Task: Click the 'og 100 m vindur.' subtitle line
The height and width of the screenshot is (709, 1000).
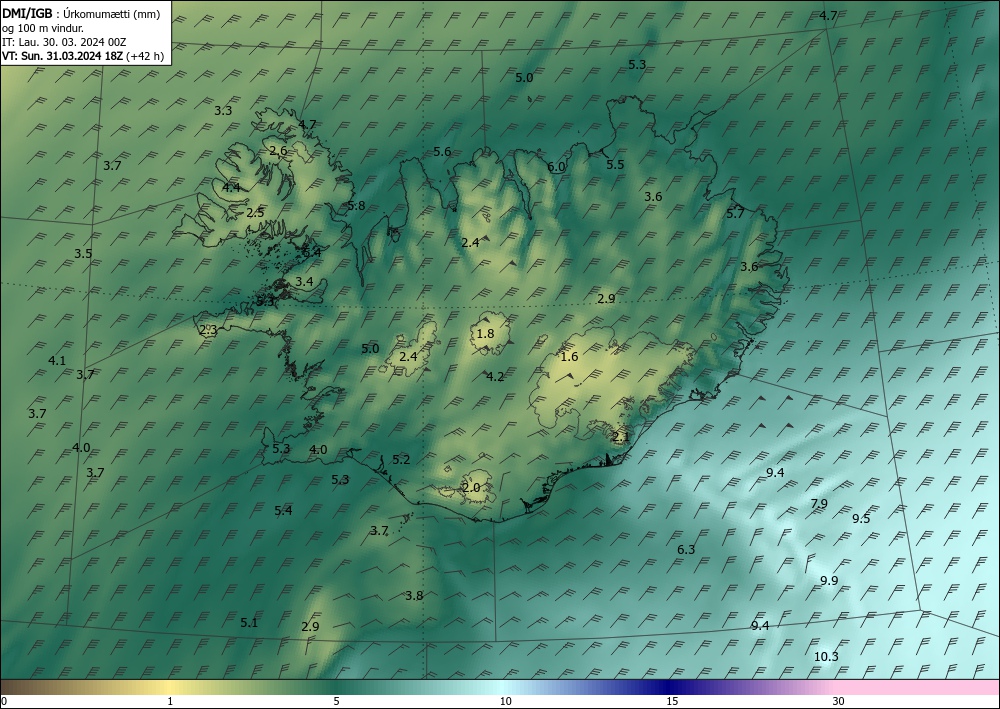Action: click(x=43, y=28)
